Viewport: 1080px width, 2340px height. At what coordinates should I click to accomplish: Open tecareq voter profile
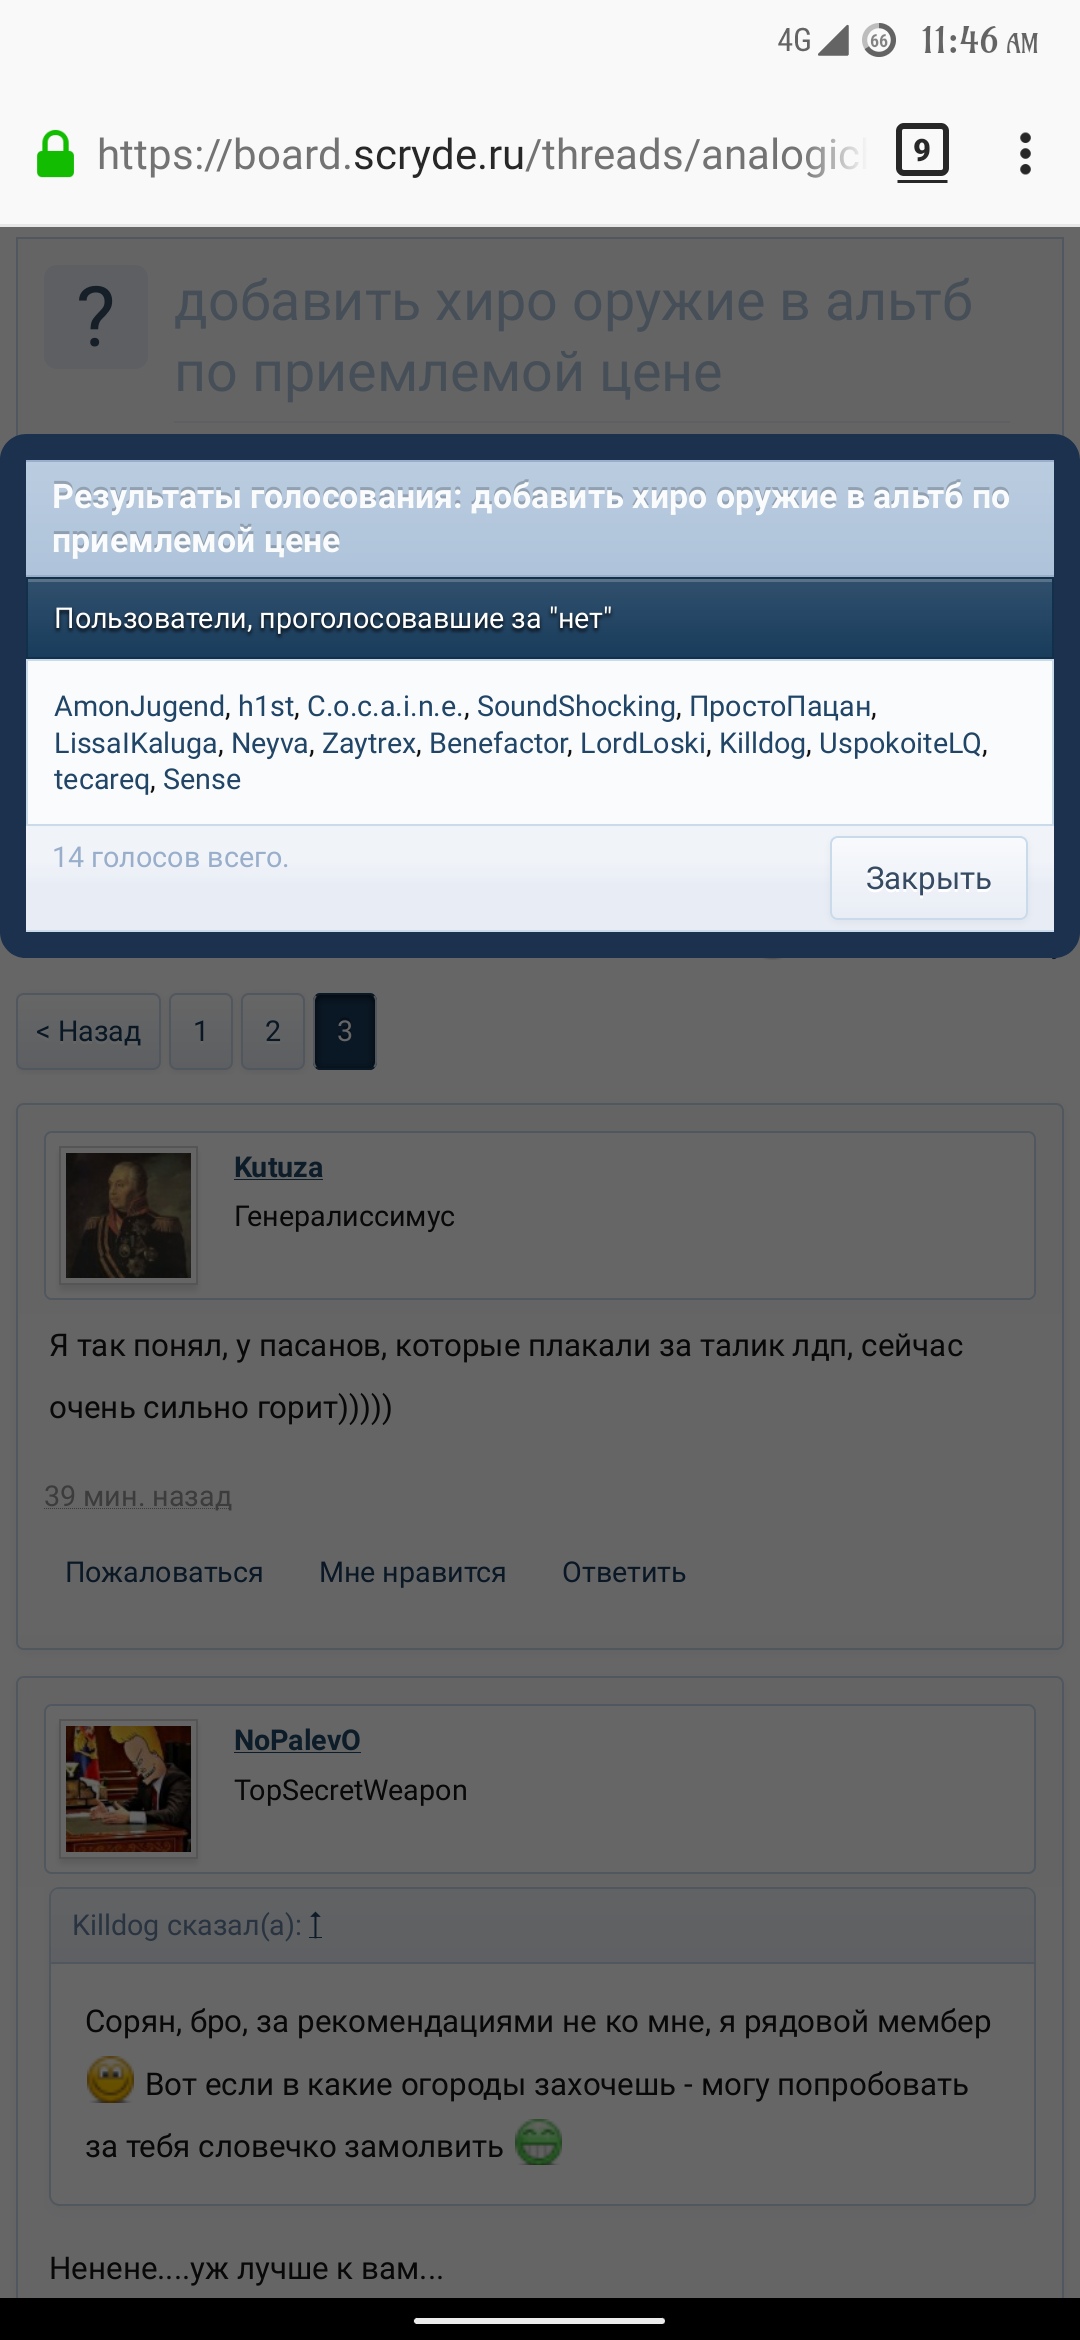pos(101,779)
